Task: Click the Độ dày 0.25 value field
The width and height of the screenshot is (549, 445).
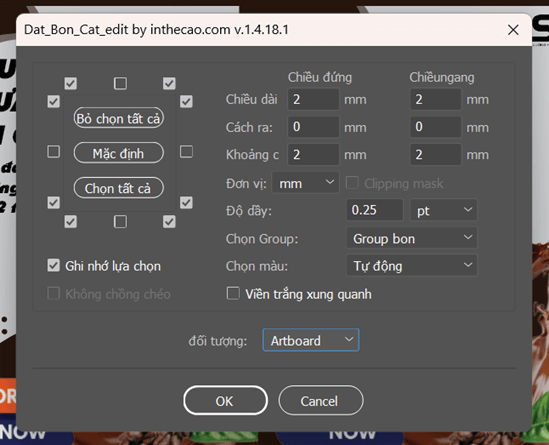Action: pyautogui.click(x=375, y=210)
